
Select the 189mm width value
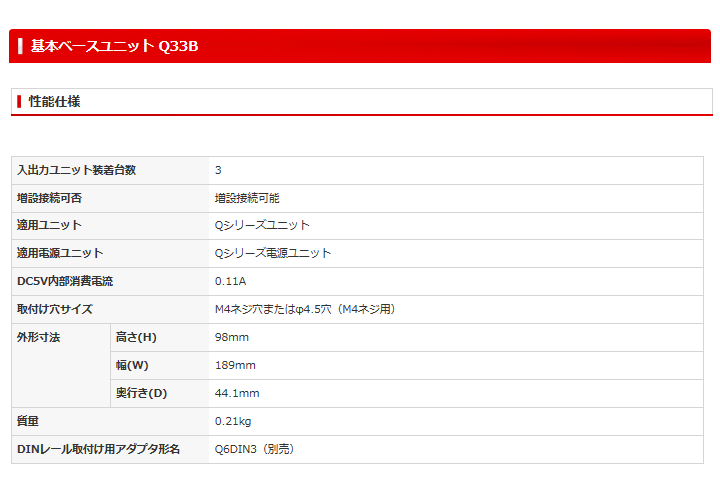pyautogui.click(x=235, y=366)
